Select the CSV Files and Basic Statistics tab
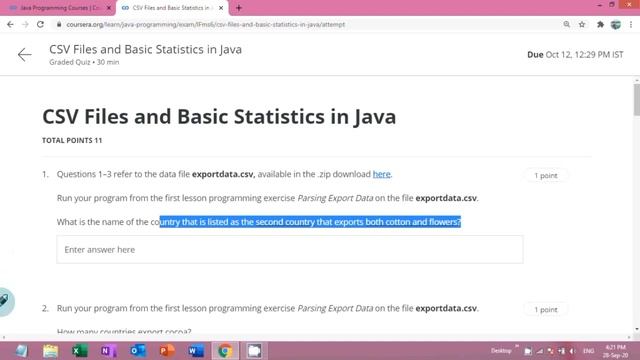The image size is (640, 360). [x=171, y=8]
